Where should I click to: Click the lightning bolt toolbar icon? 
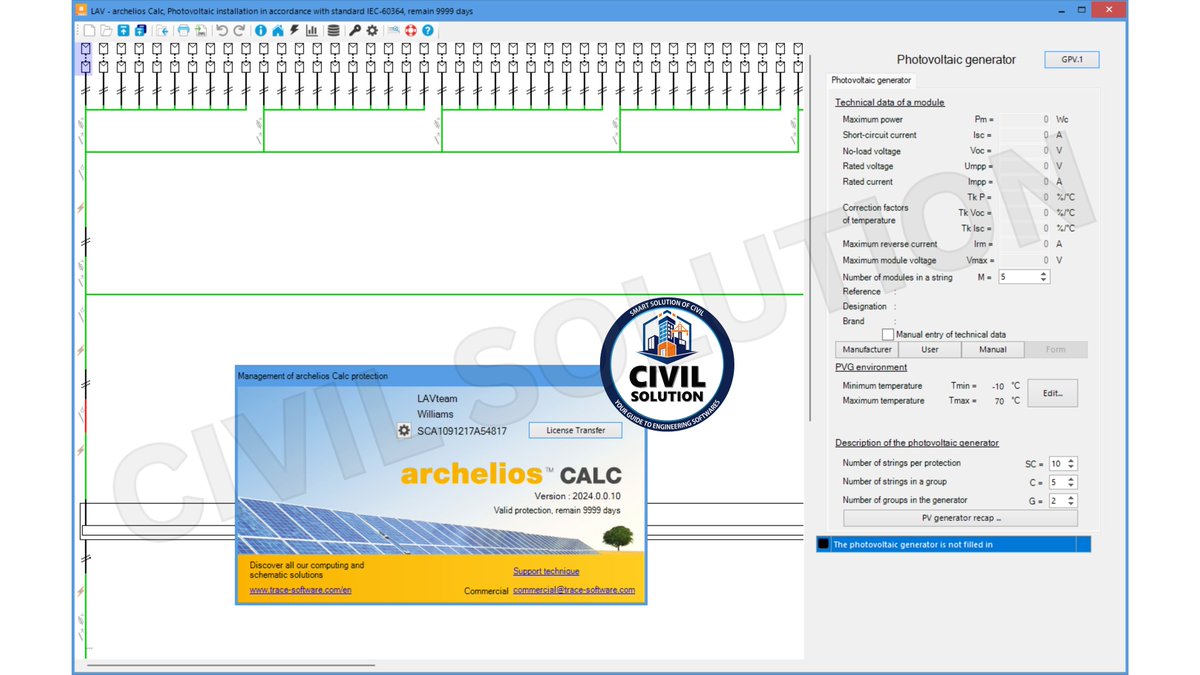294,31
